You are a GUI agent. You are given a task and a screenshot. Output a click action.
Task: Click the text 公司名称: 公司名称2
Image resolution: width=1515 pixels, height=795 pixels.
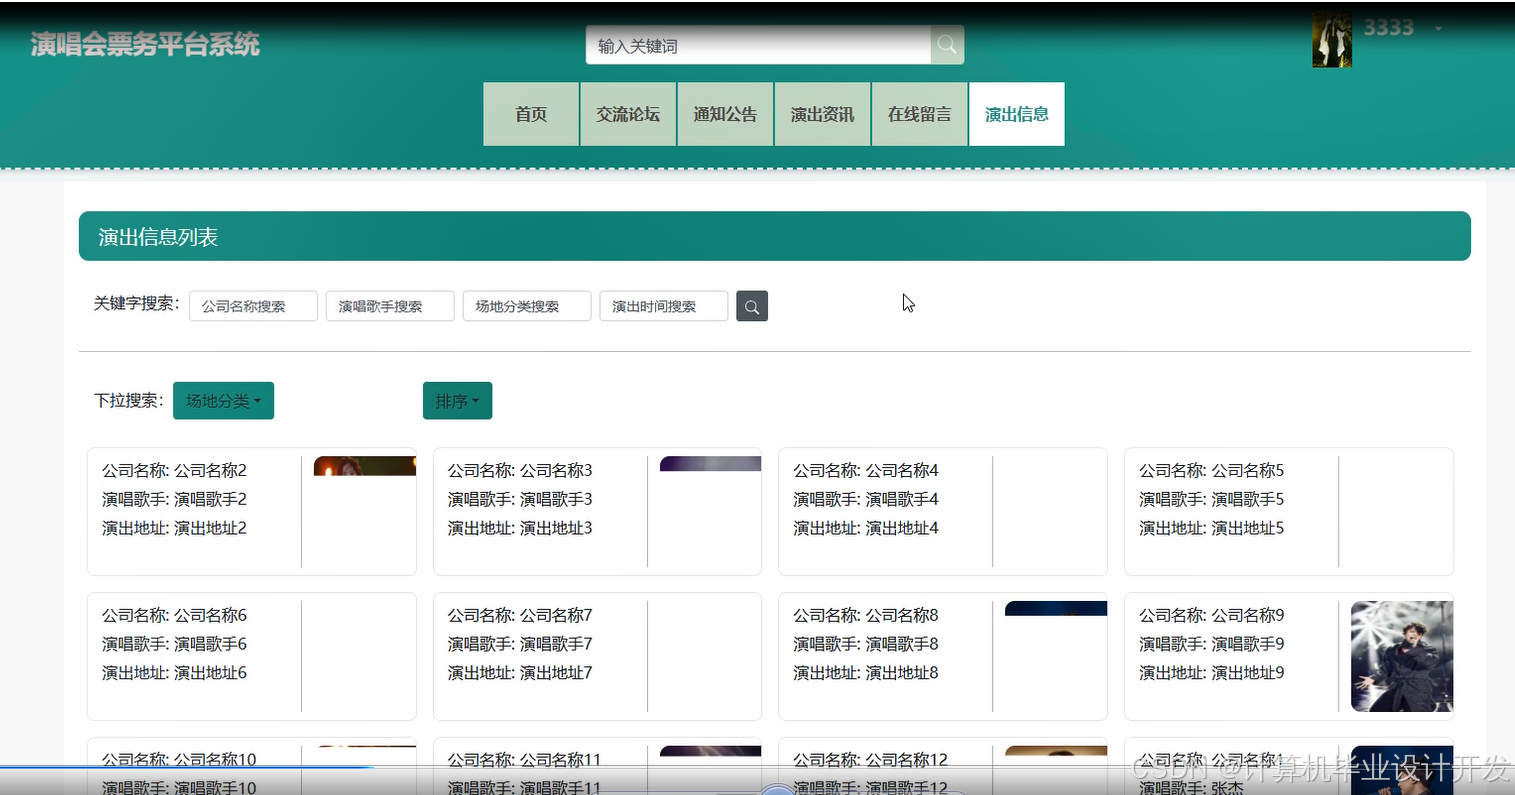click(174, 470)
